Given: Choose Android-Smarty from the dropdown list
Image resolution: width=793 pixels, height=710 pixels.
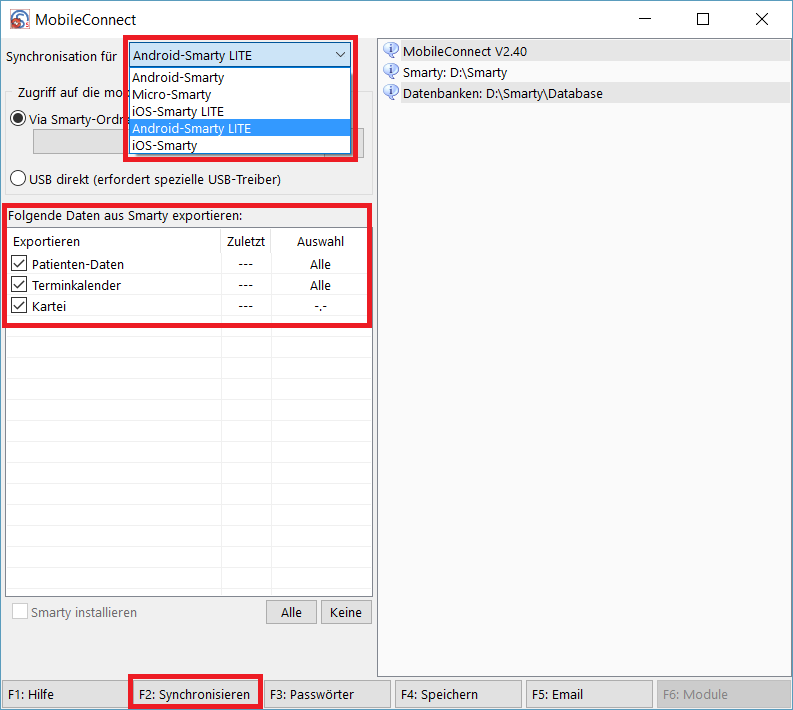Looking at the screenshot, I should pos(240,77).
